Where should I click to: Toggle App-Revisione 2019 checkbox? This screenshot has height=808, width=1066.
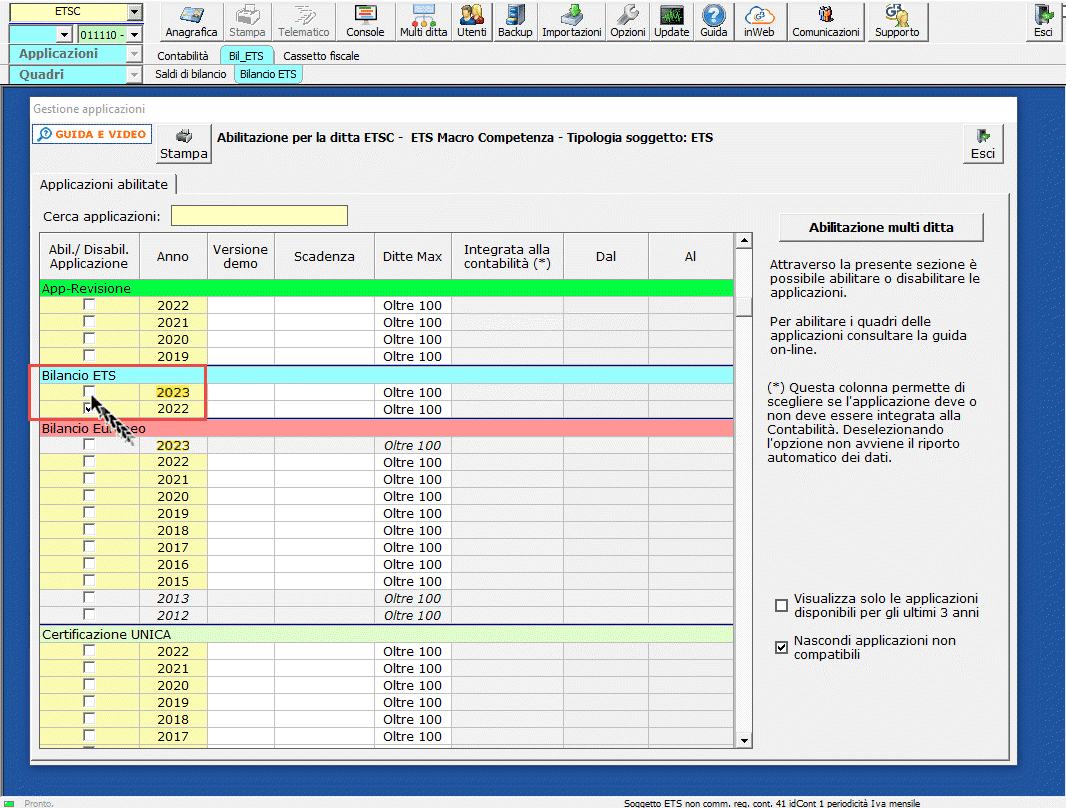(89, 355)
